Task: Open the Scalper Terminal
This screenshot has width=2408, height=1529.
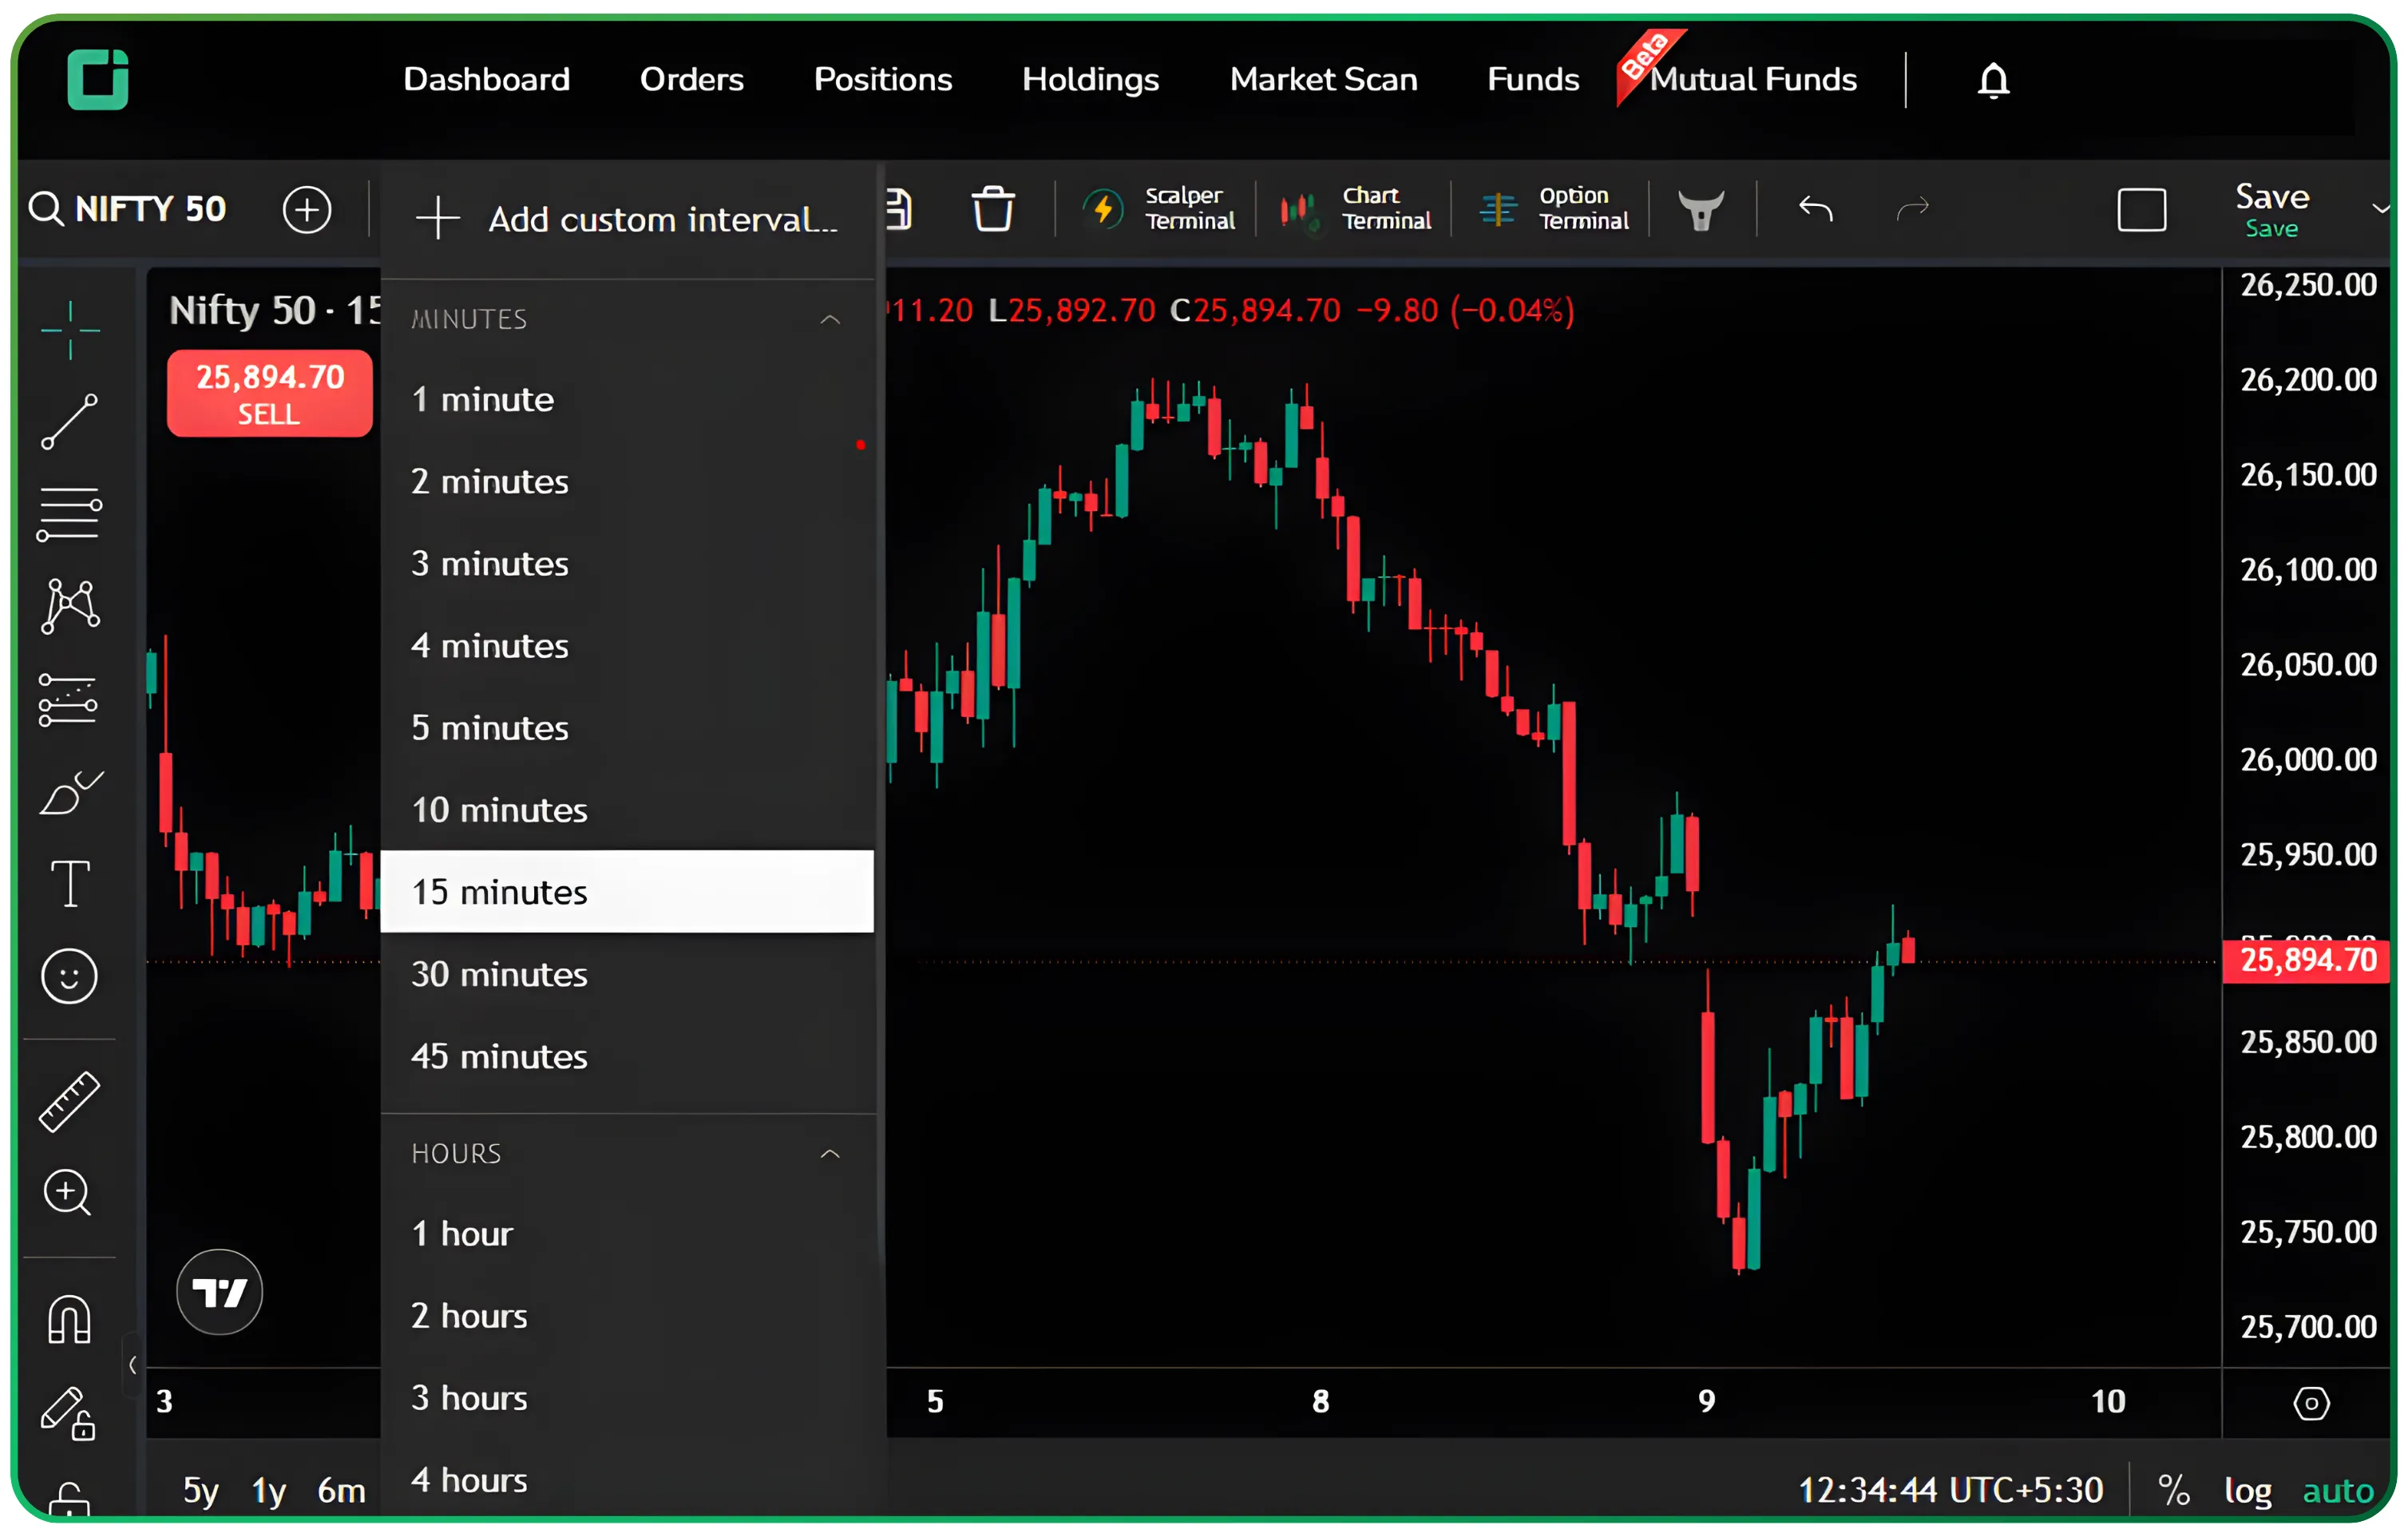Action: pos(1160,209)
